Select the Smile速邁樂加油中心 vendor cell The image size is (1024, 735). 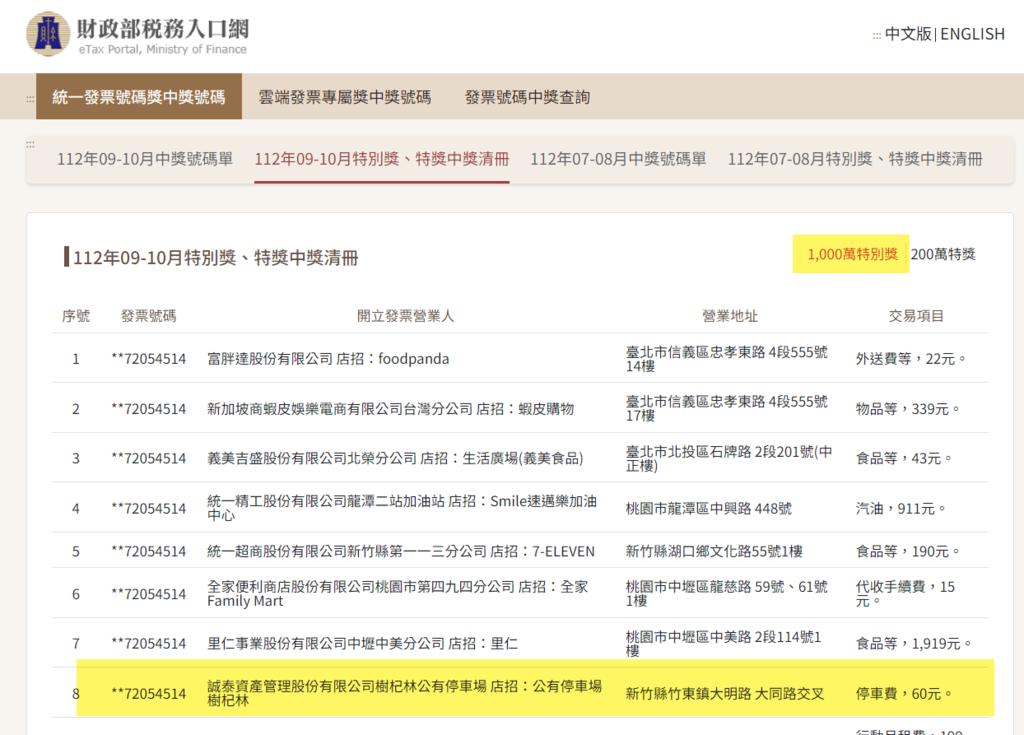[x=402, y=508]
